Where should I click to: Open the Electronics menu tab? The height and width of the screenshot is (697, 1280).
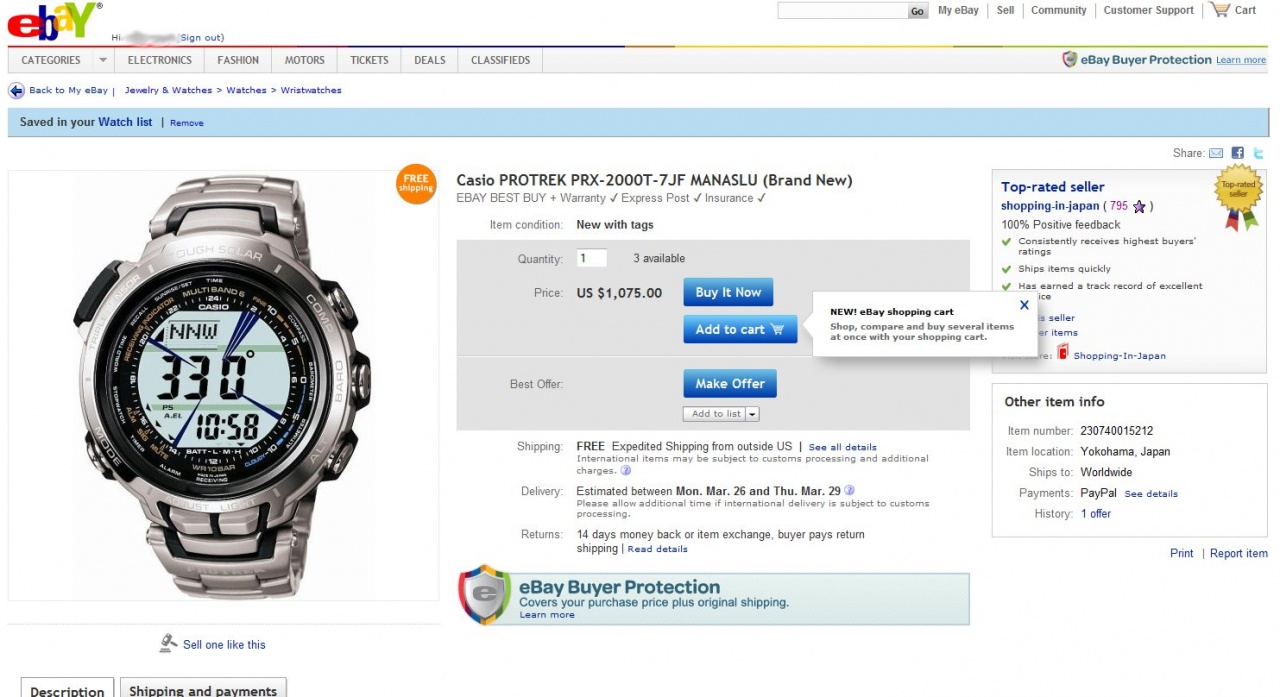click(160, 60)
